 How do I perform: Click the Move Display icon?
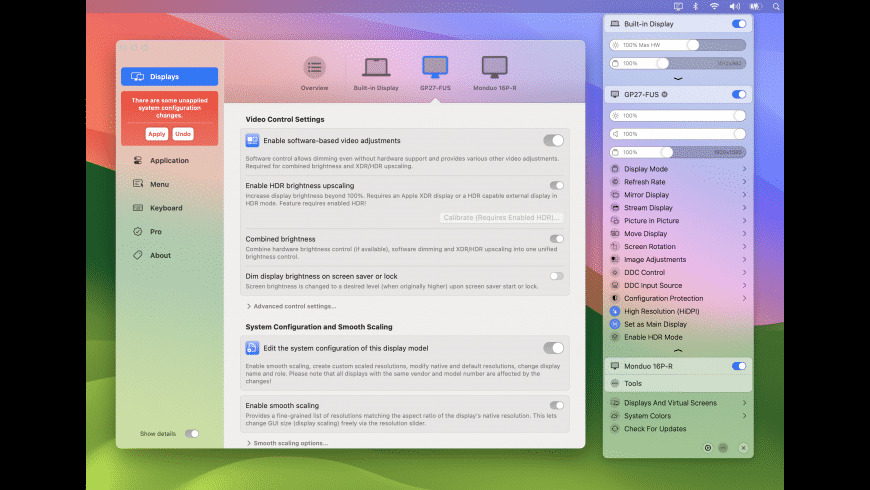click(615, 234)
